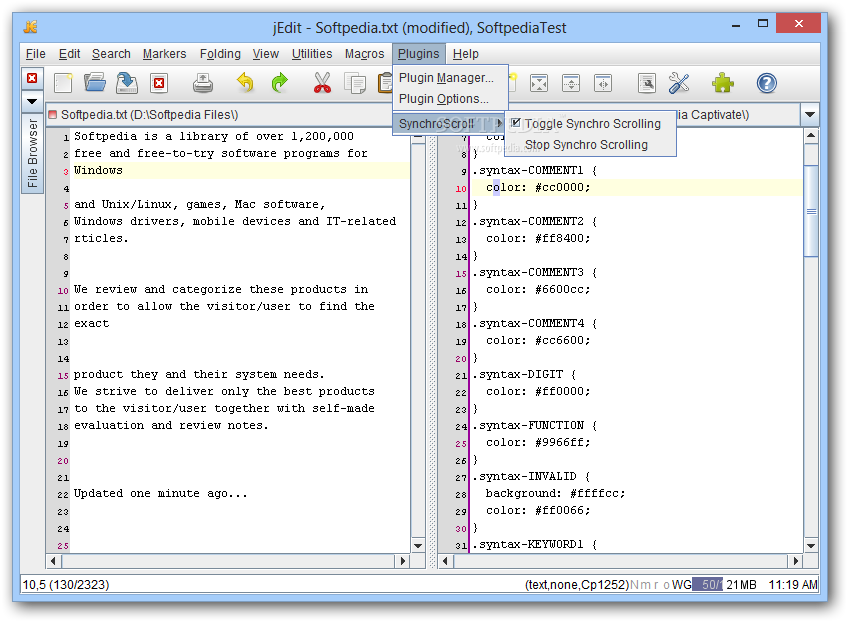Click right pane horizontal scroll right arrow
The width and height of the screenshot is (848, 622).
(x=796, y=561)
